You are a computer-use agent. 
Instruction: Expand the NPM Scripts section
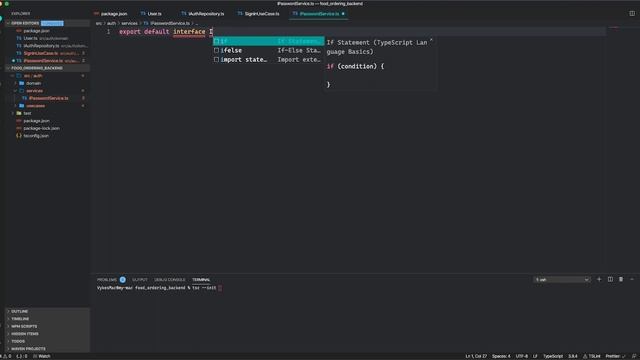tap(24, 327)
